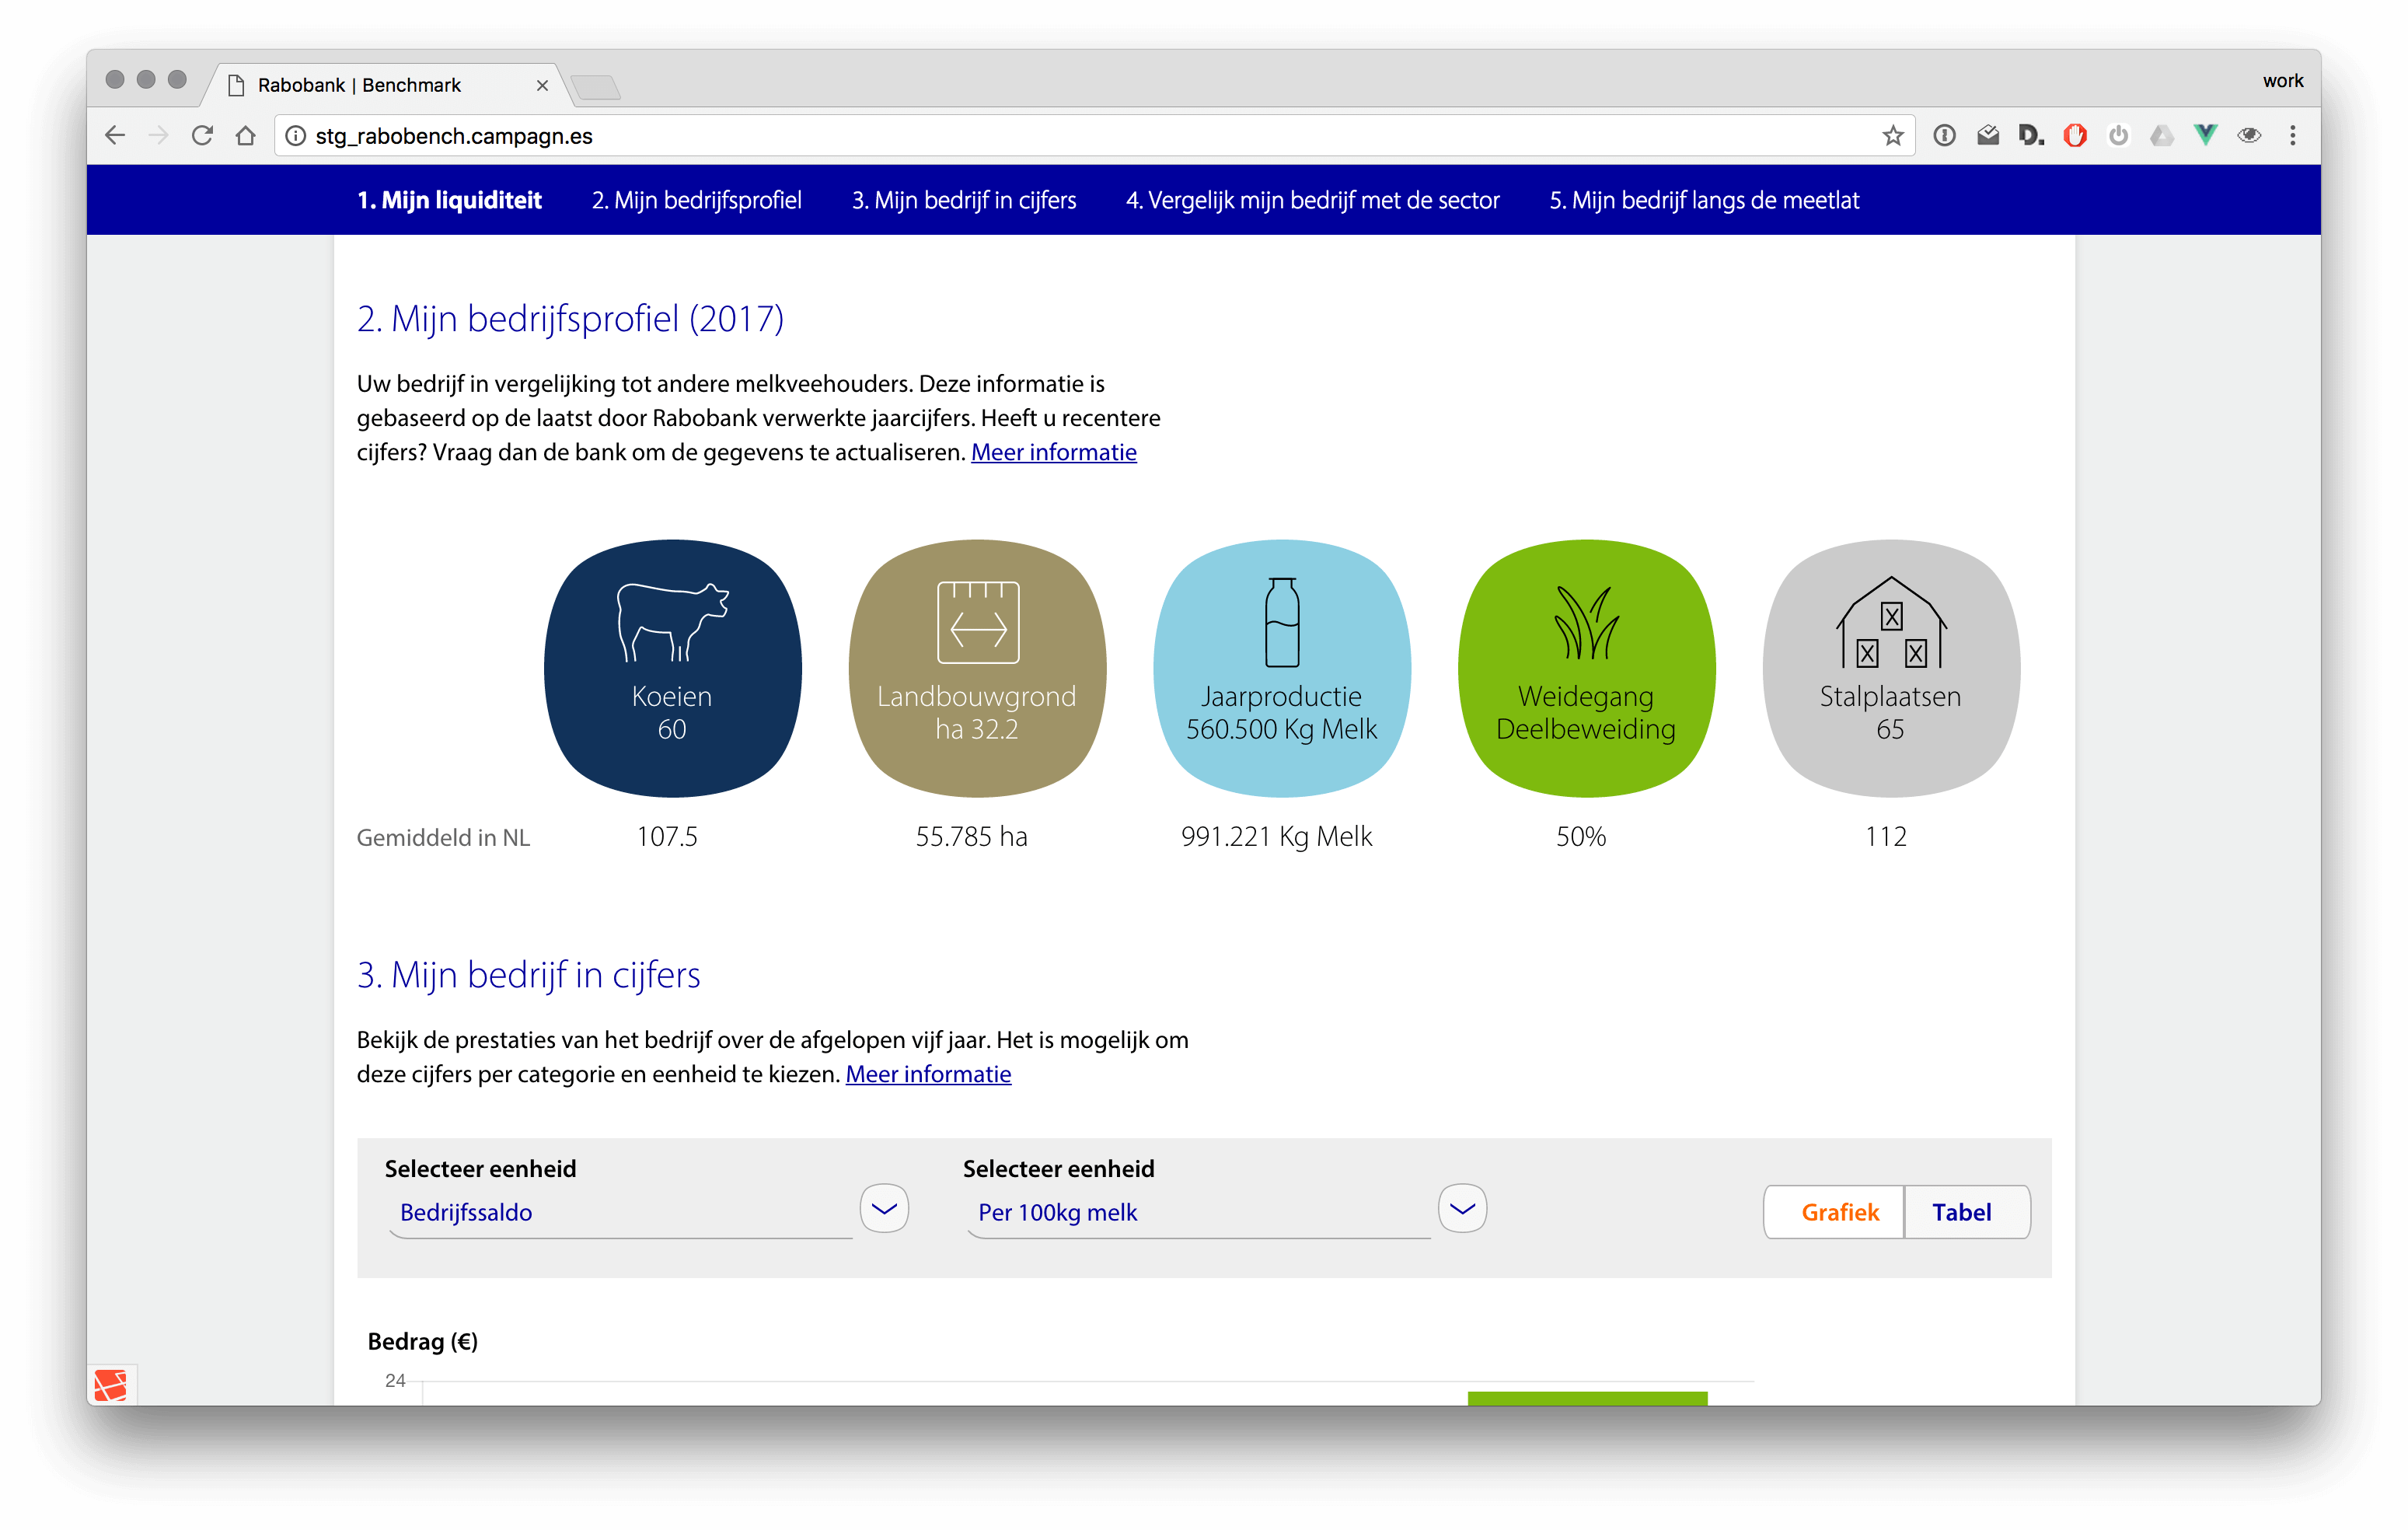This screenshot has height=1530, width=2408.
Task: Select the 1. Mijn liquiditeit navigation item
Action: 449,200
